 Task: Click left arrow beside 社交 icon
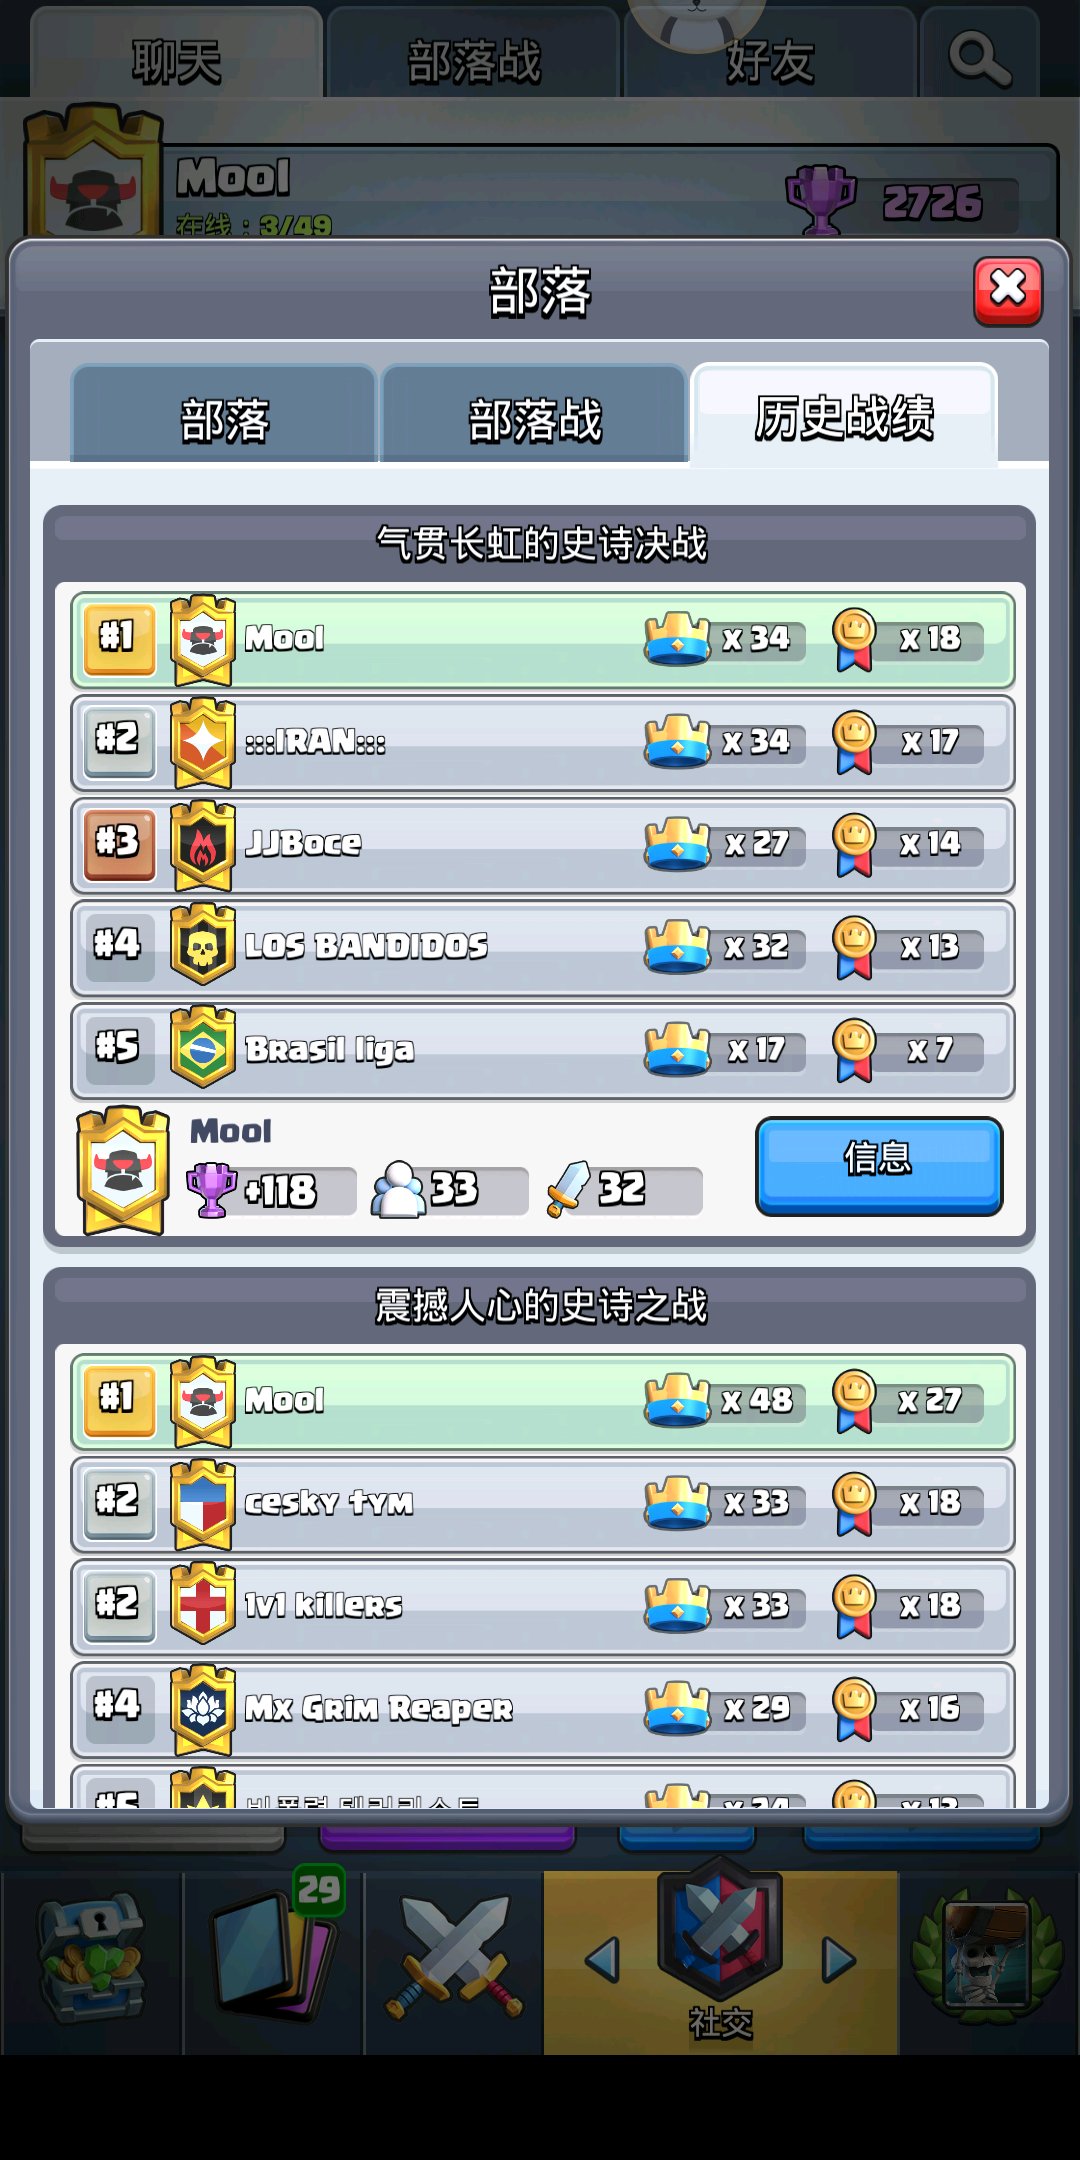tap(602, 1959)
